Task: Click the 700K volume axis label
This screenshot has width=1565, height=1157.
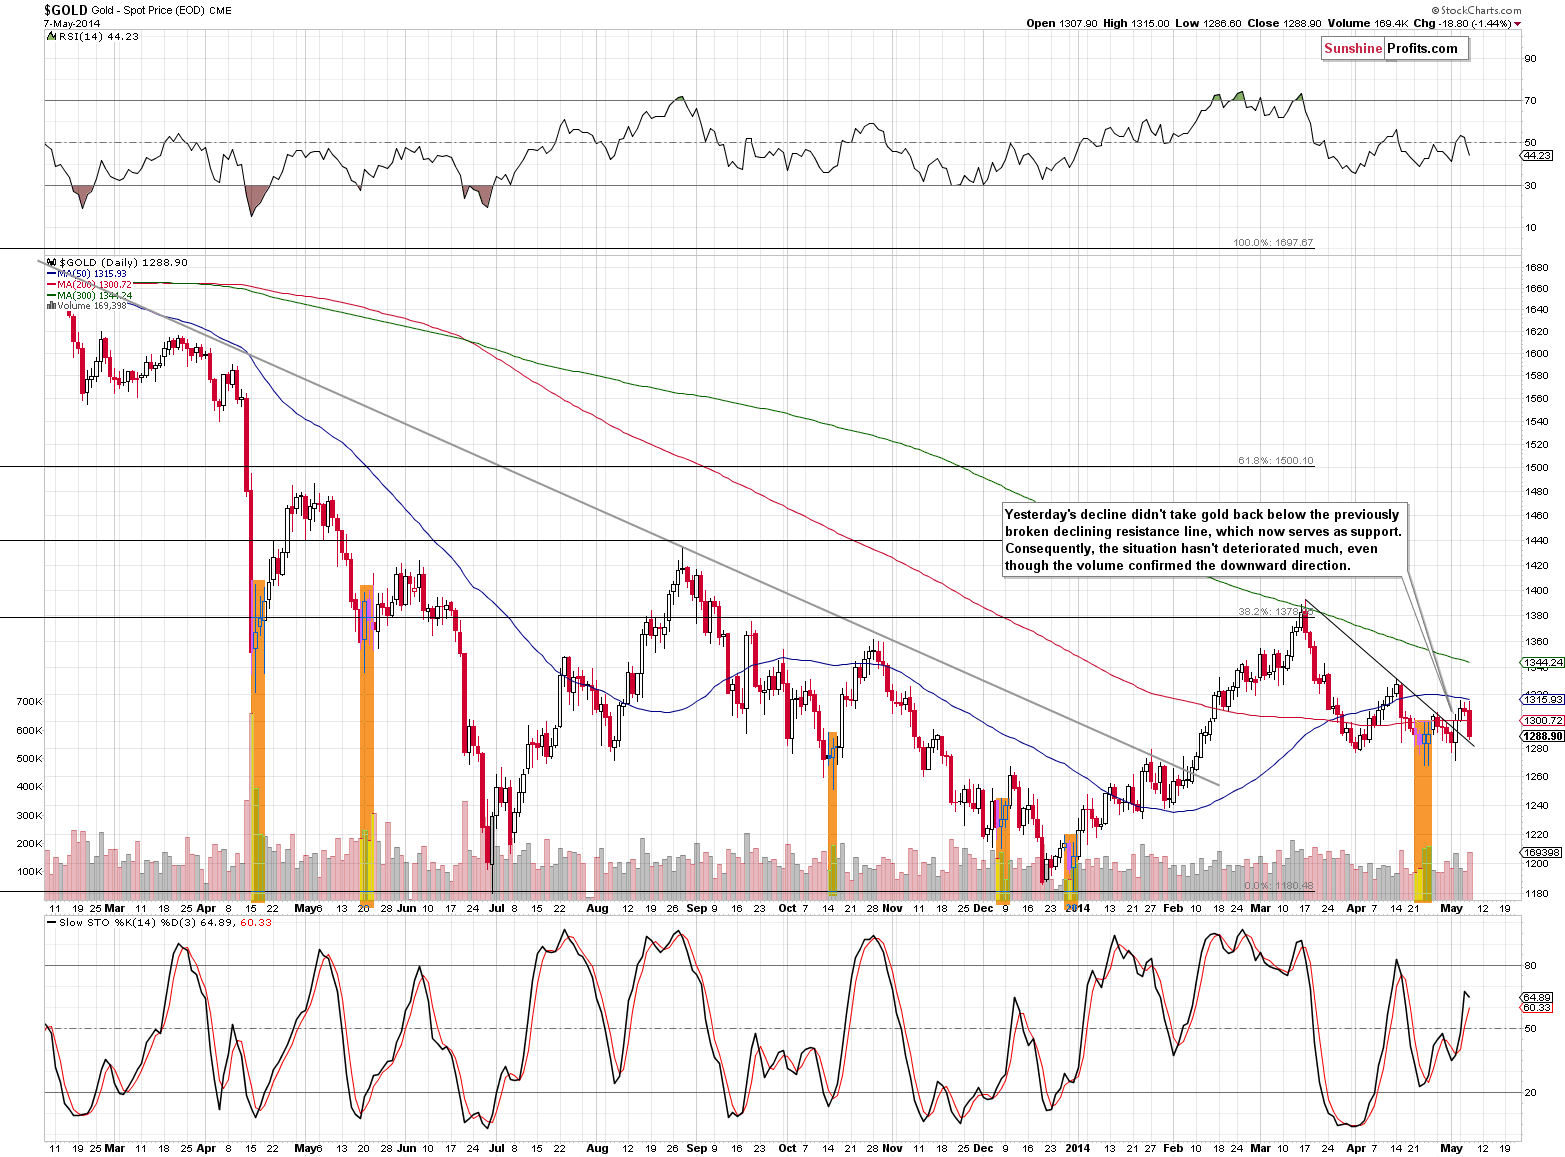Action: click(x=30, y=702)
